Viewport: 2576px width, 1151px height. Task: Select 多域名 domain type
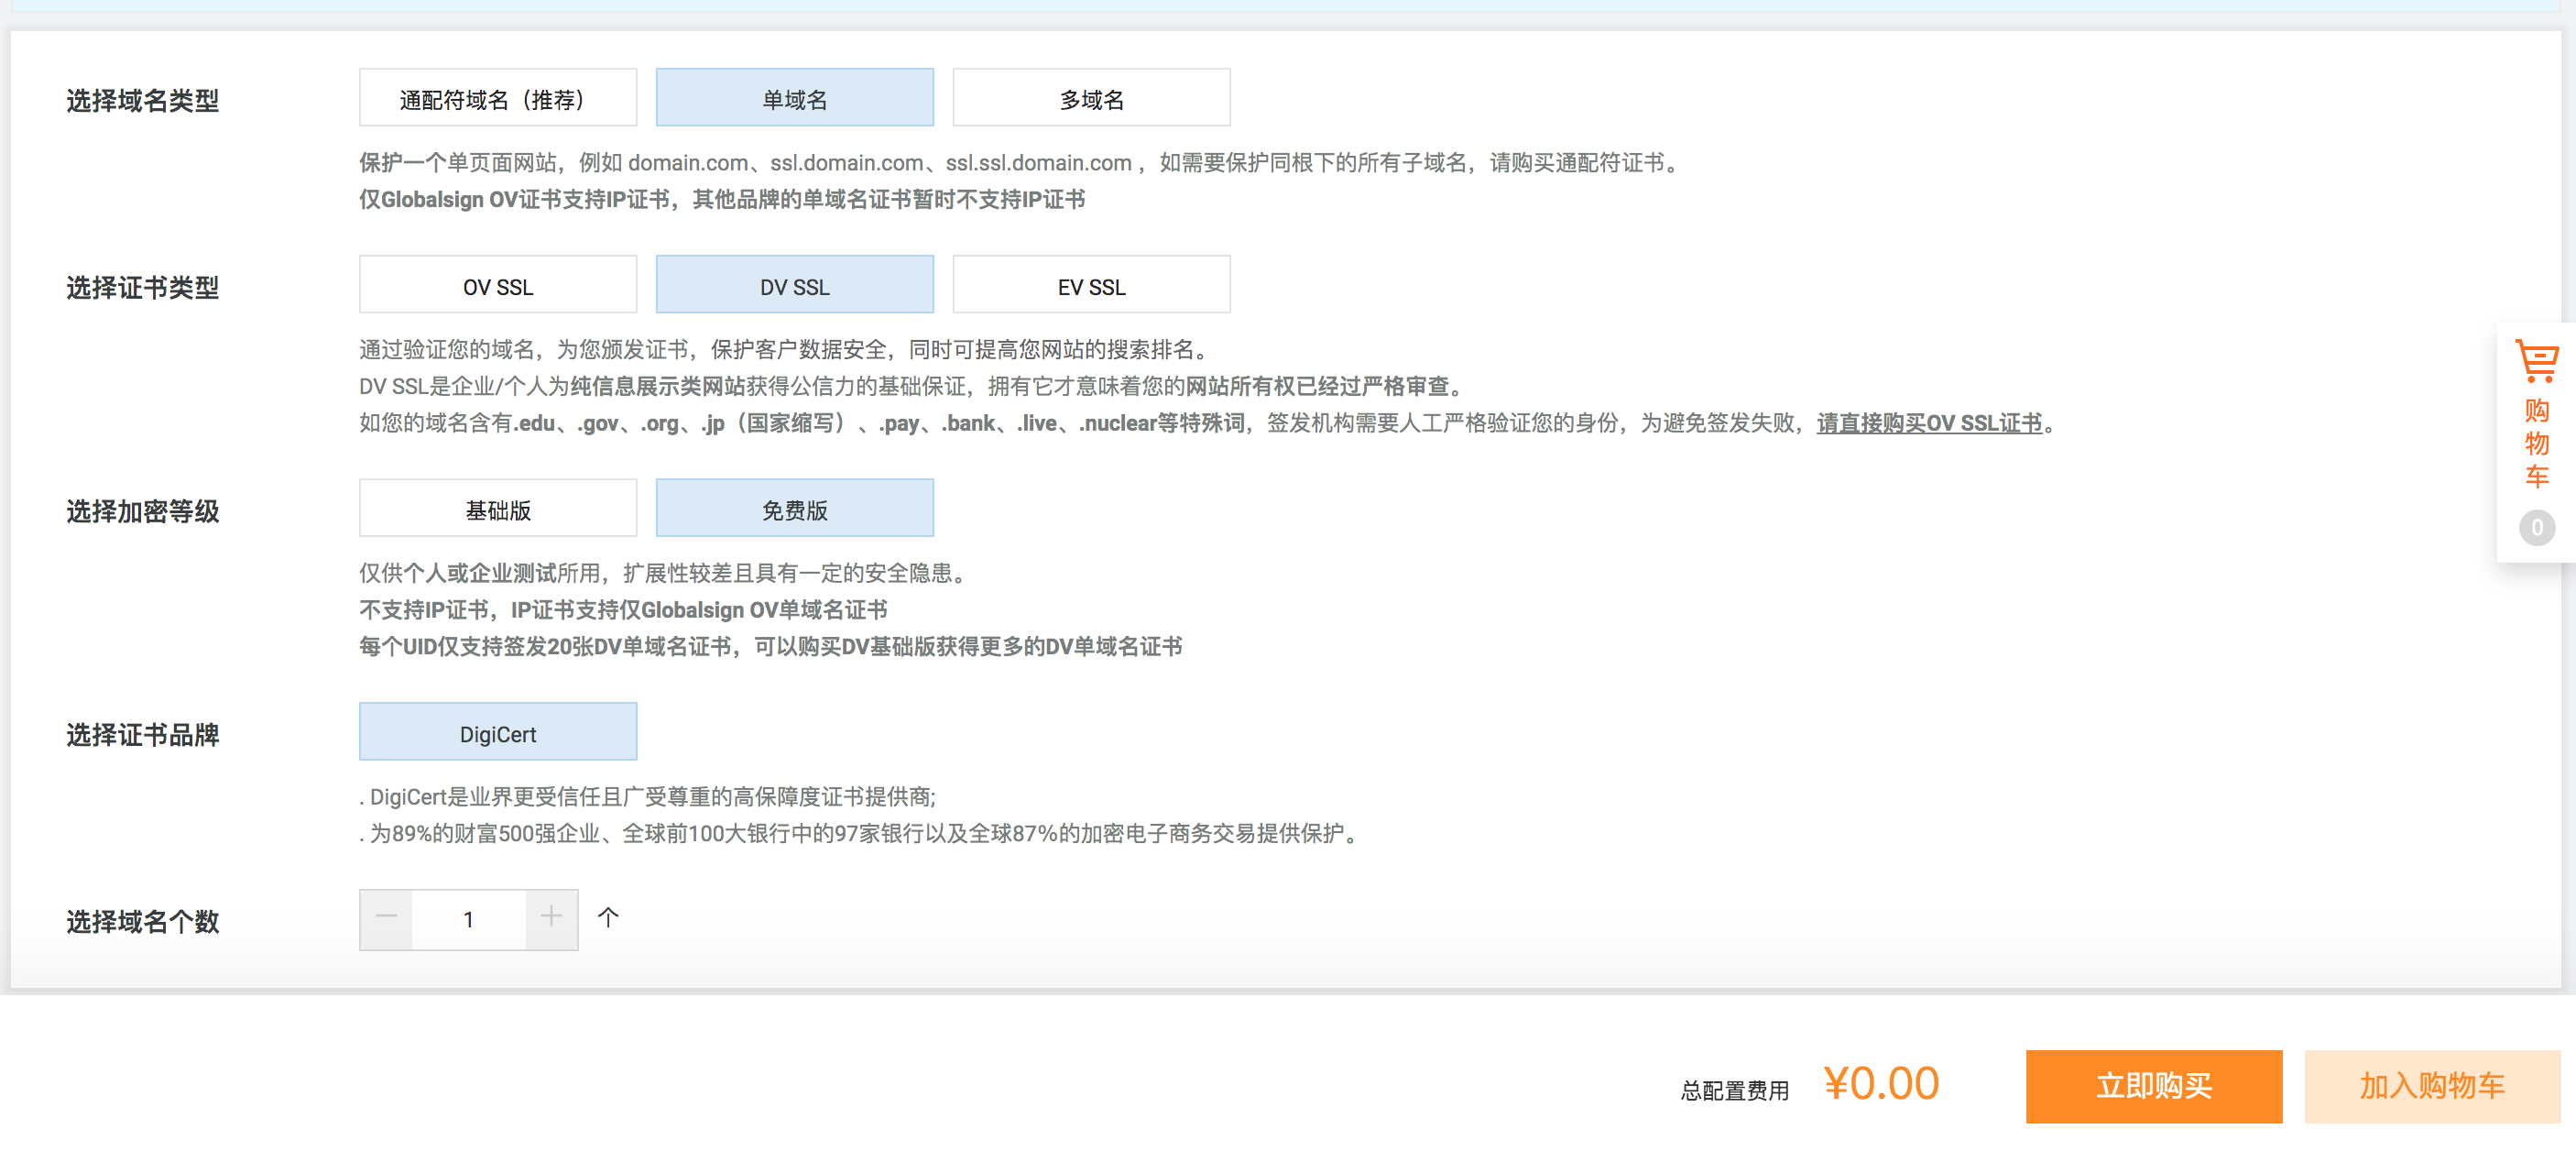(1091, 98)
